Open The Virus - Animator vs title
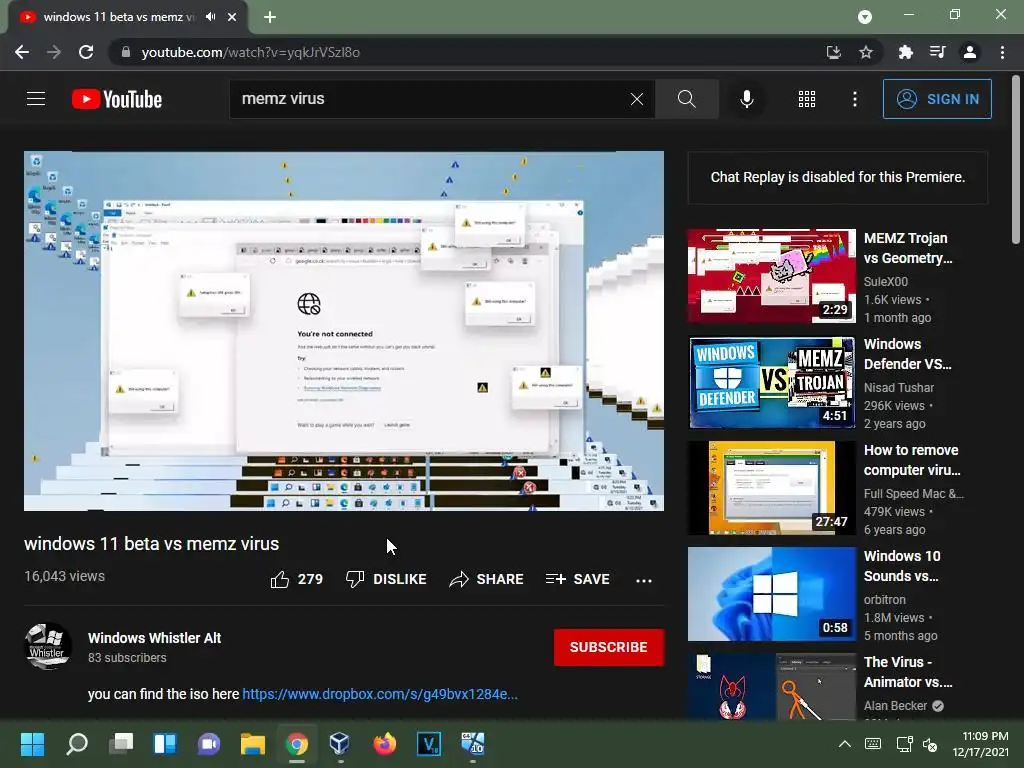This screenshot has width=1024, height=768. tap(908, 672)
